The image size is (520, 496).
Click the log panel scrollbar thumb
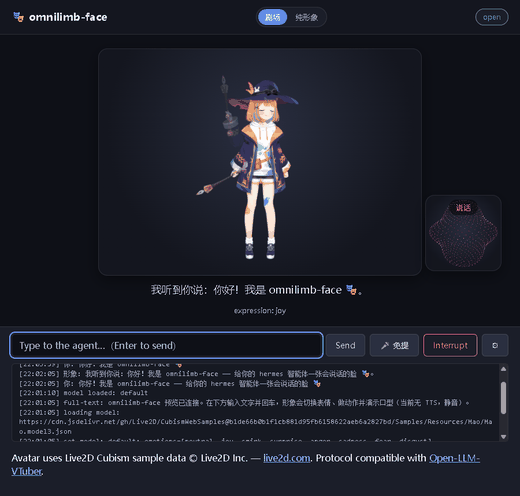coord(503,398)
